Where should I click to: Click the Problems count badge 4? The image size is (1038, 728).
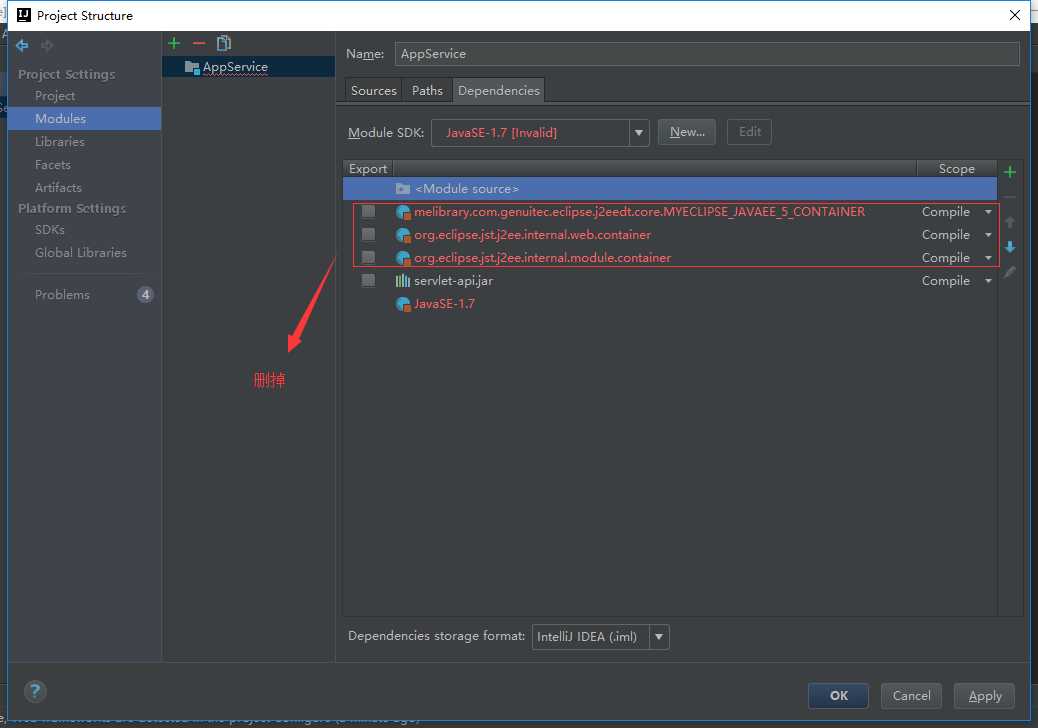146,295
